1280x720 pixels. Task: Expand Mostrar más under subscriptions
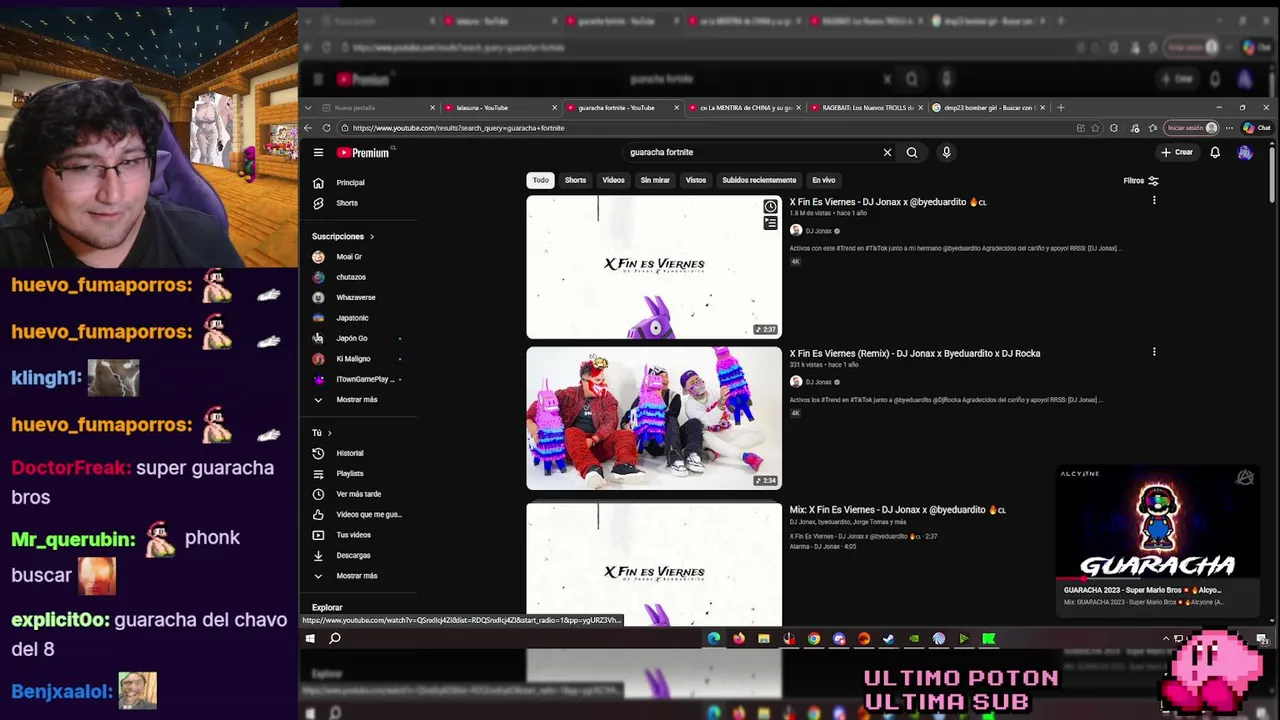(x=358, y=400)
